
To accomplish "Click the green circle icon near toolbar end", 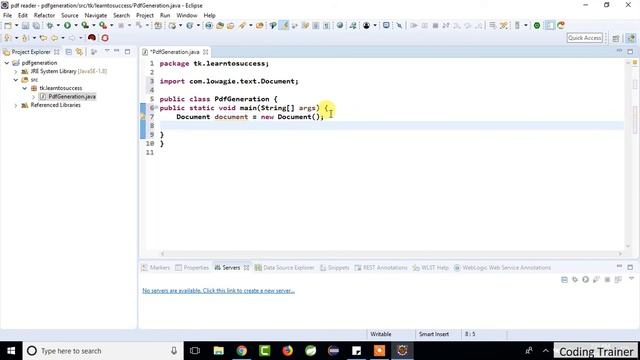I will point(537,26).
